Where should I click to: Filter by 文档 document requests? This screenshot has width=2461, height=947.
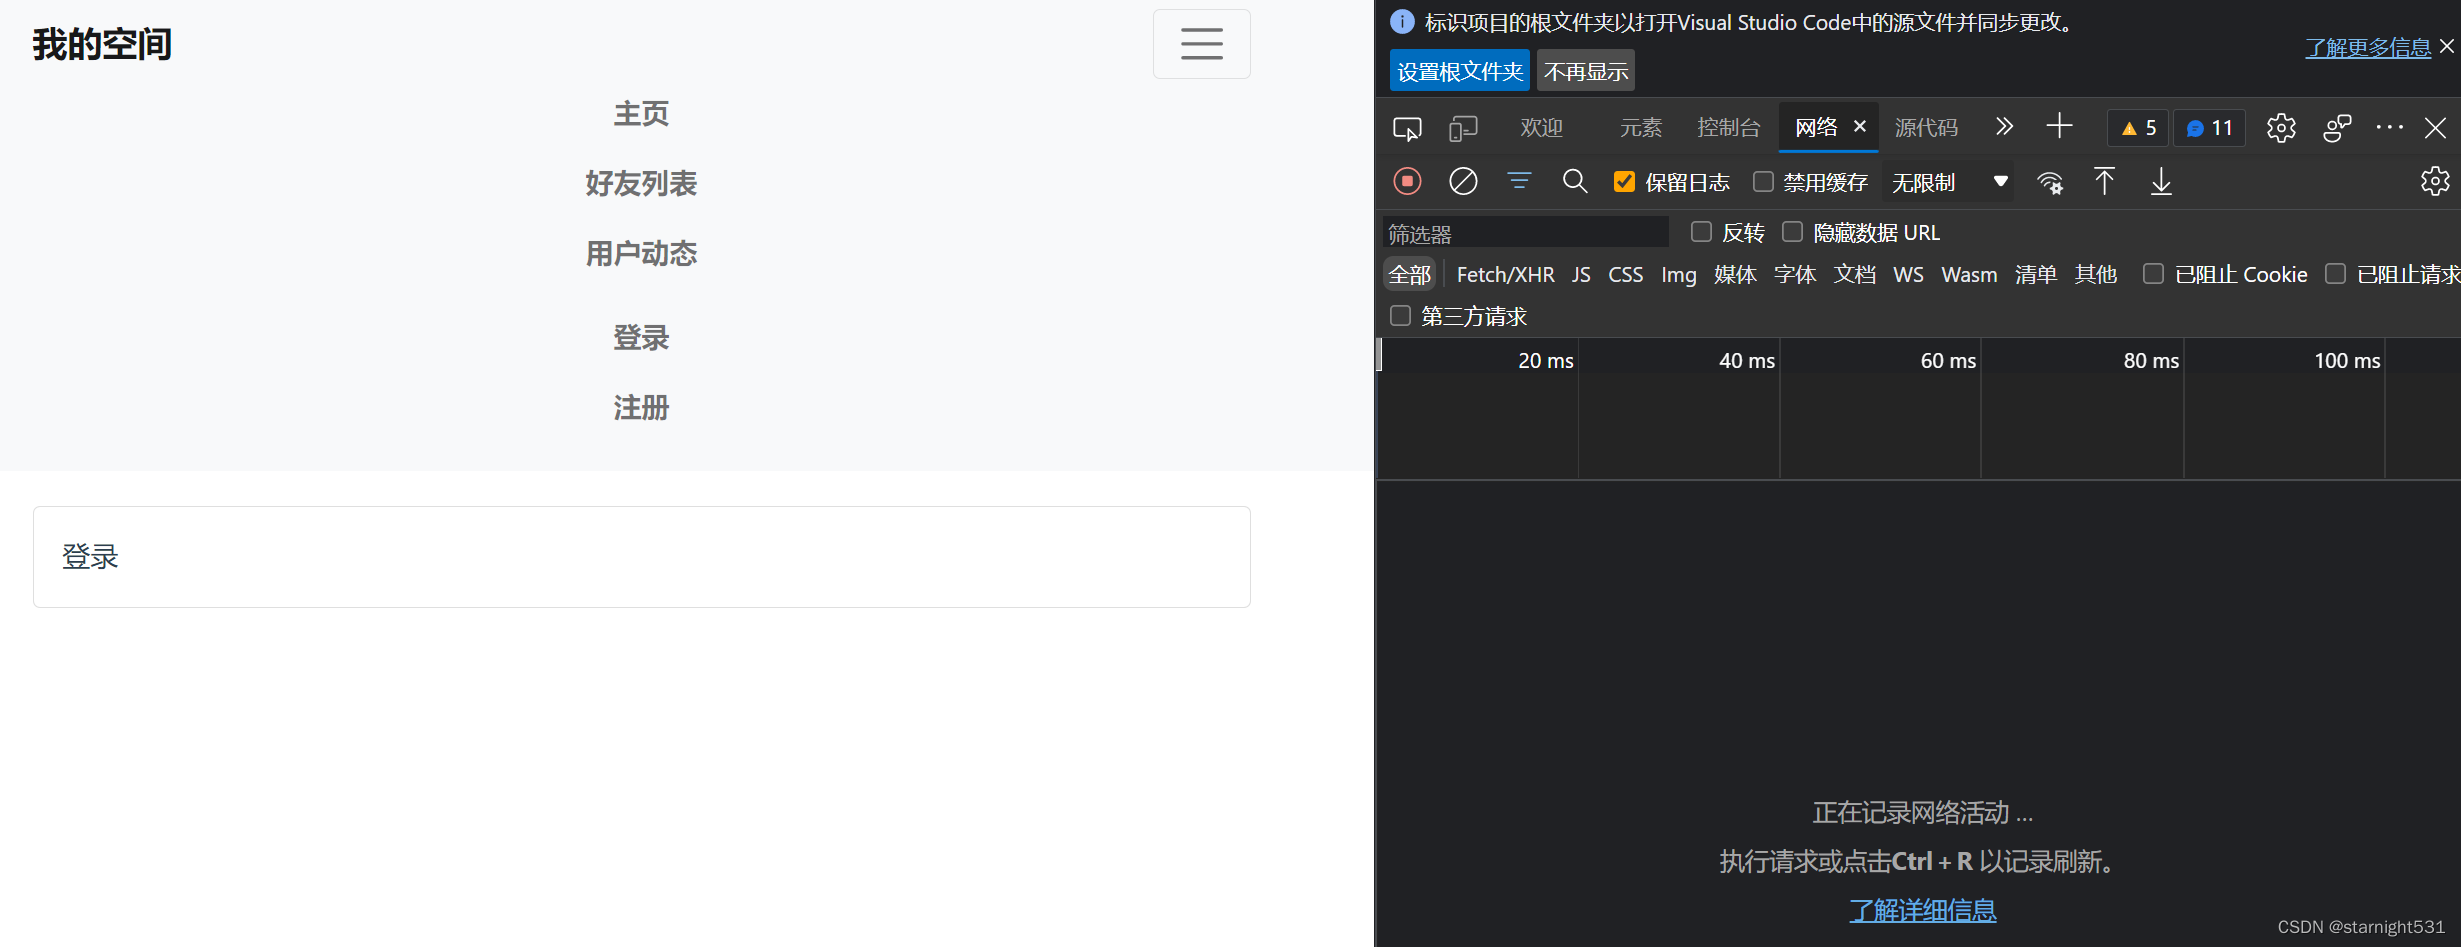coord(1855,275)
